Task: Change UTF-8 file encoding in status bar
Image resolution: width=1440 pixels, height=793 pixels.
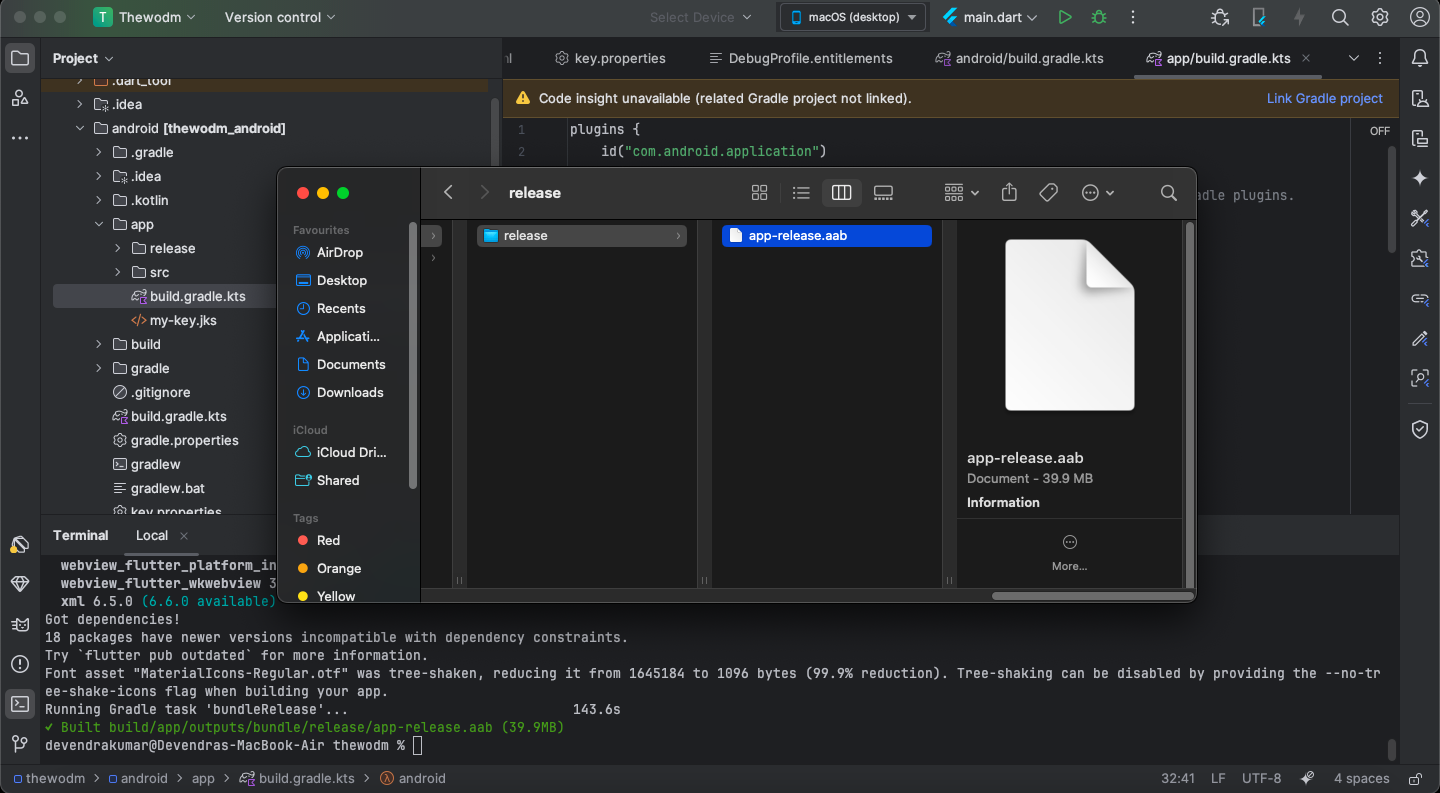Action: (x=1261, y=778)
